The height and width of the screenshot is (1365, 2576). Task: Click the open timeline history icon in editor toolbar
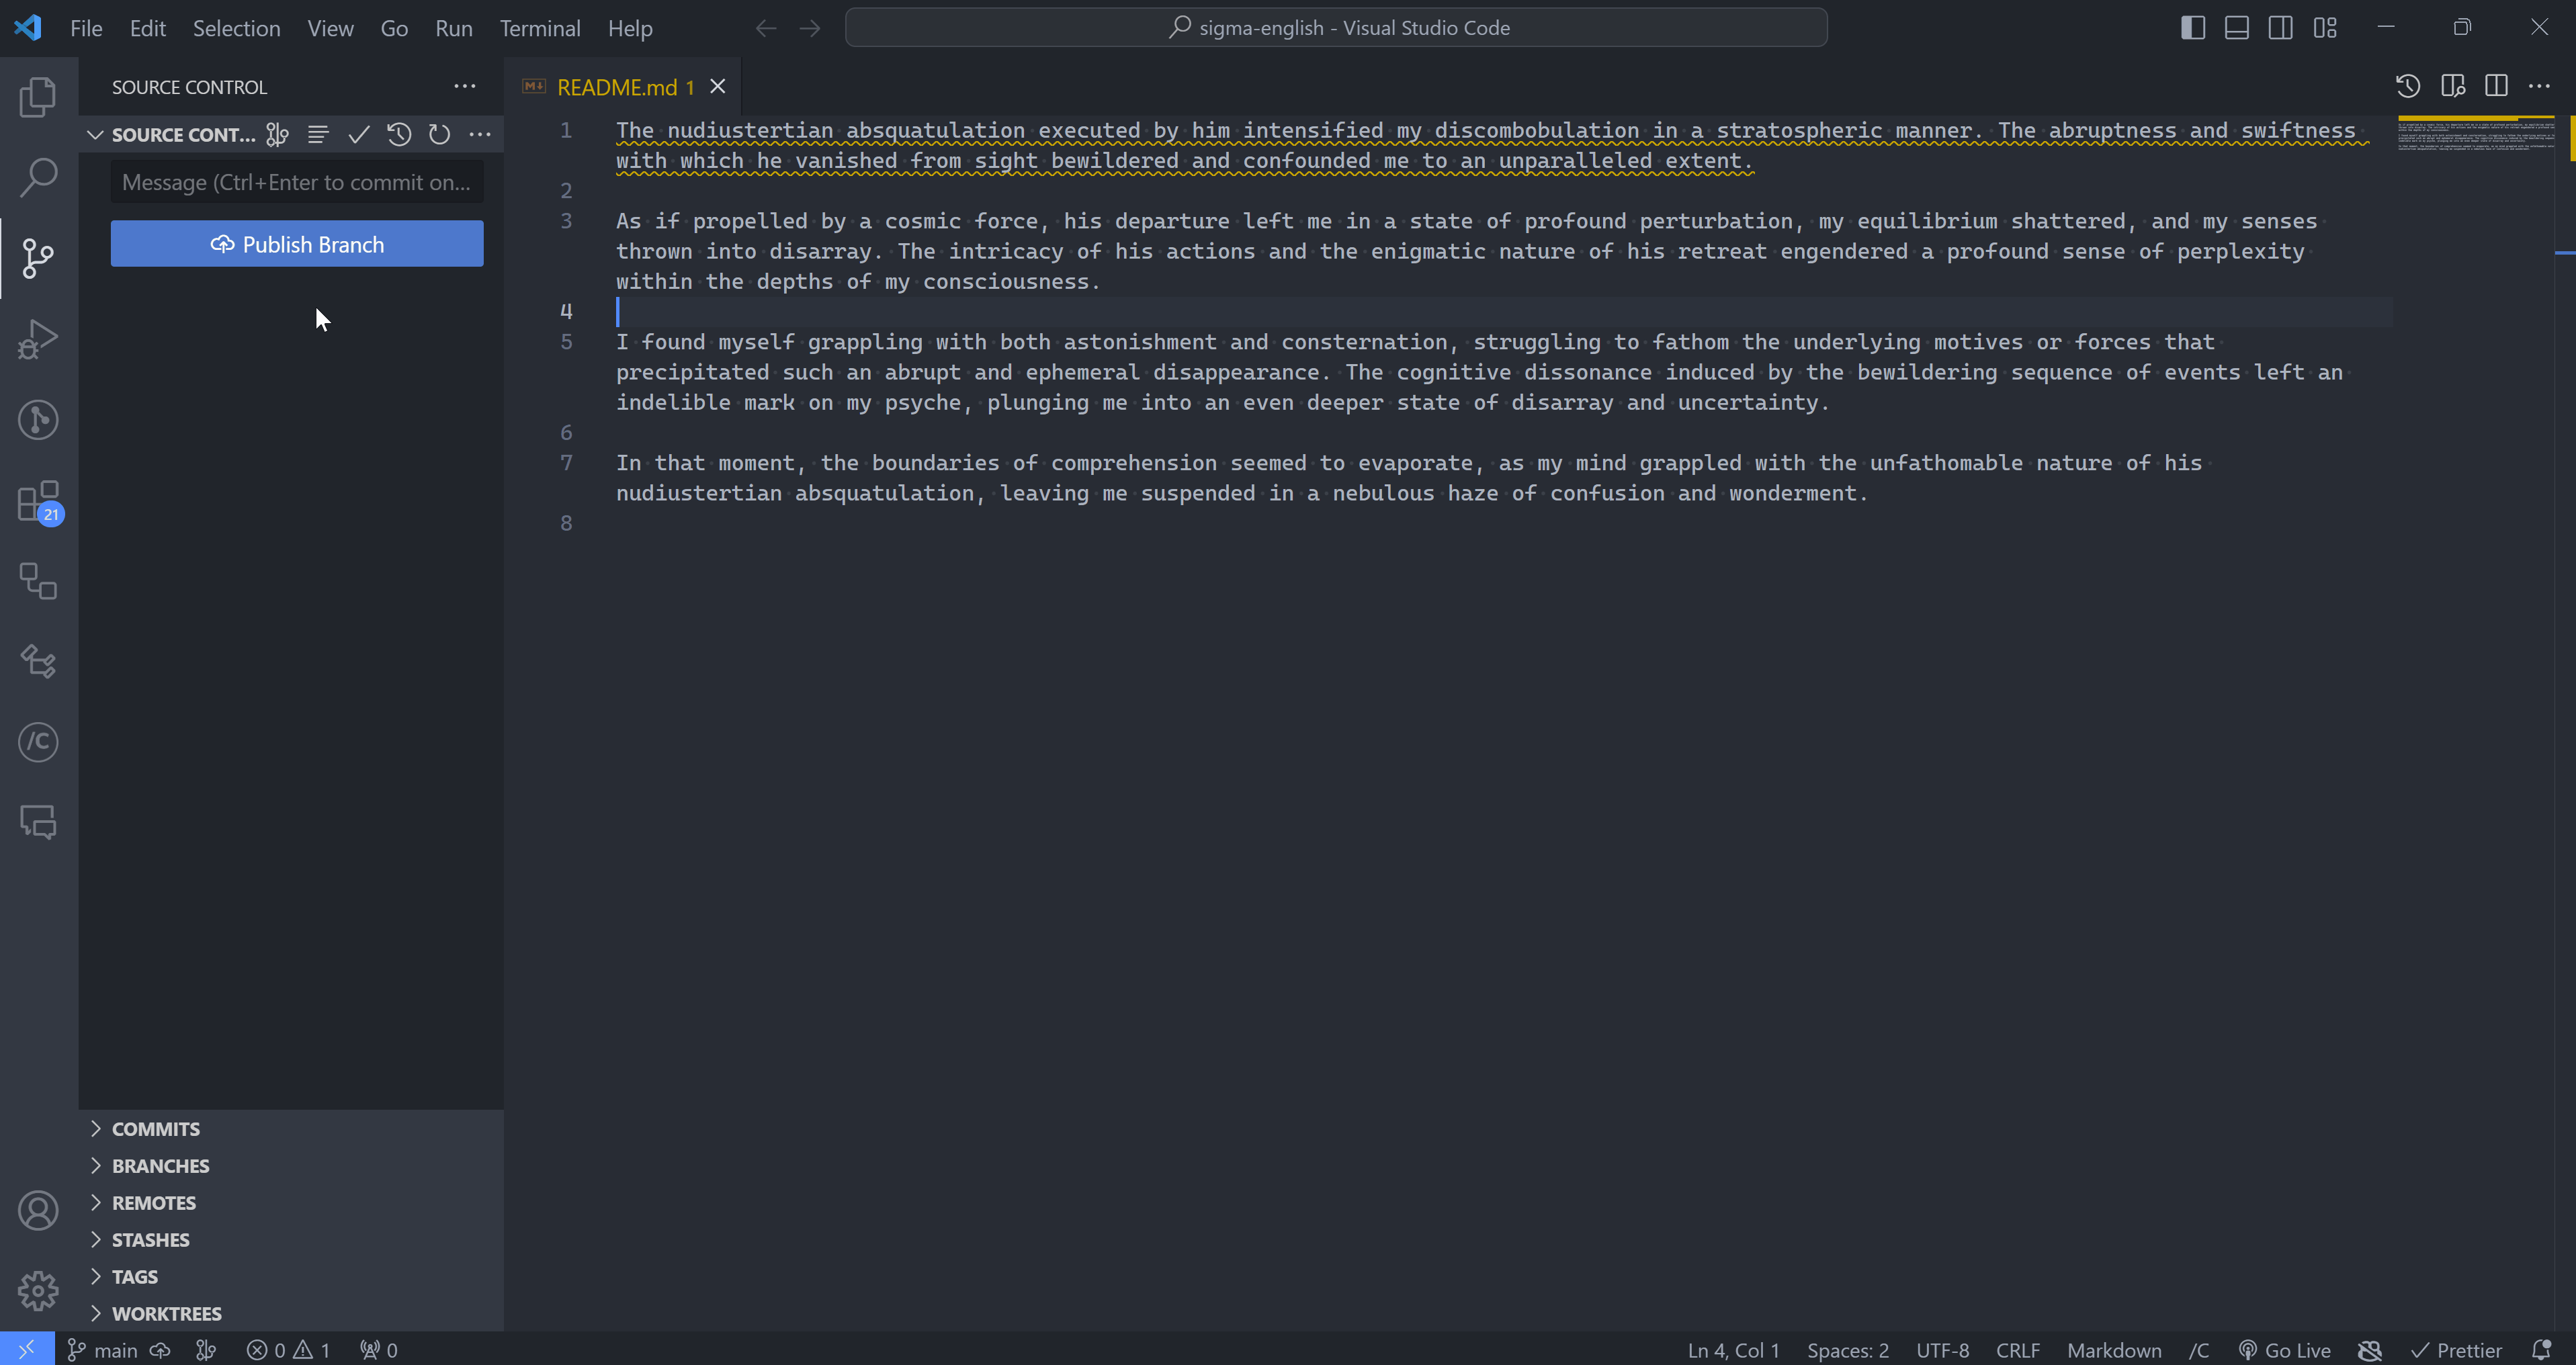click(2407, 87)
